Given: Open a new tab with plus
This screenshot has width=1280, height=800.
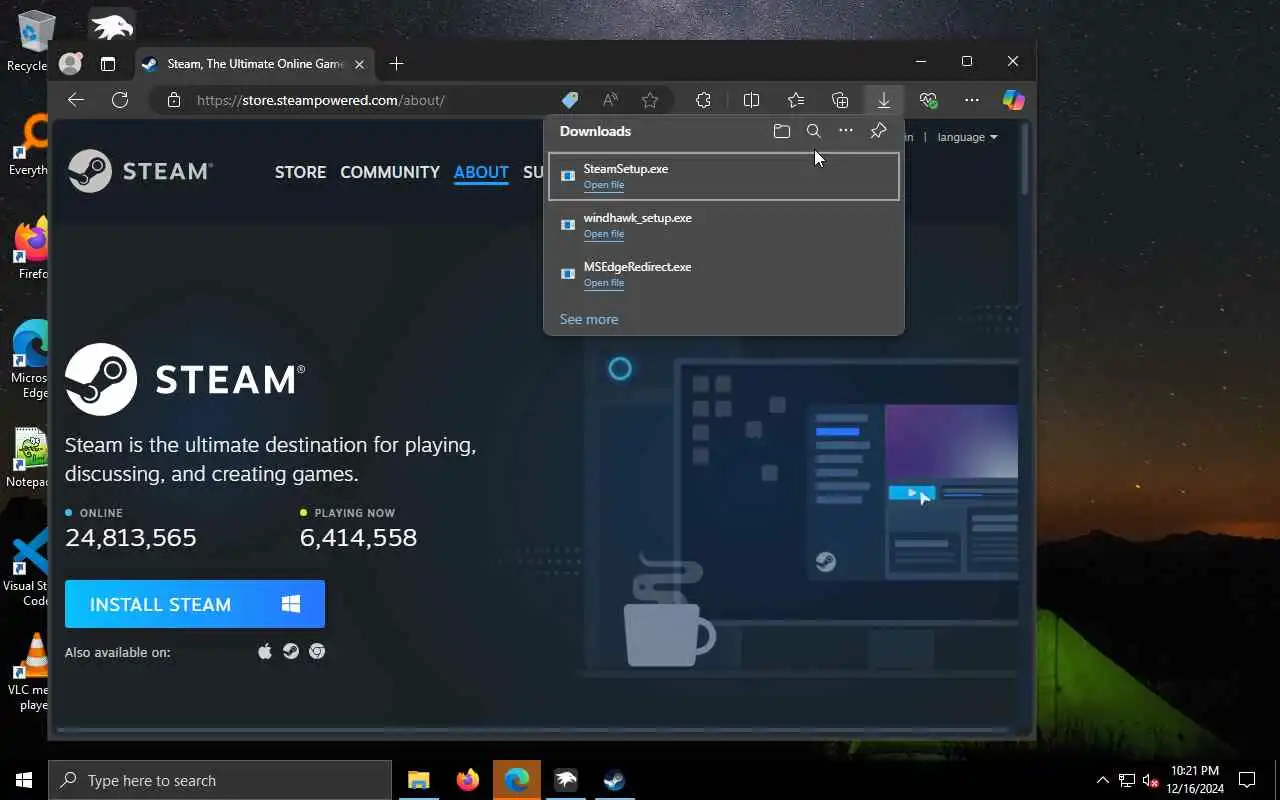Looking at the screenshot, I should (x=396, y=64).
